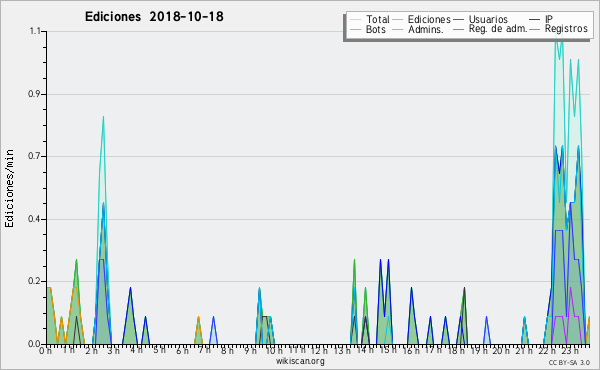600x370 pixels.
Task: Click the 15 h x-axis label
Action: point(388,351)
